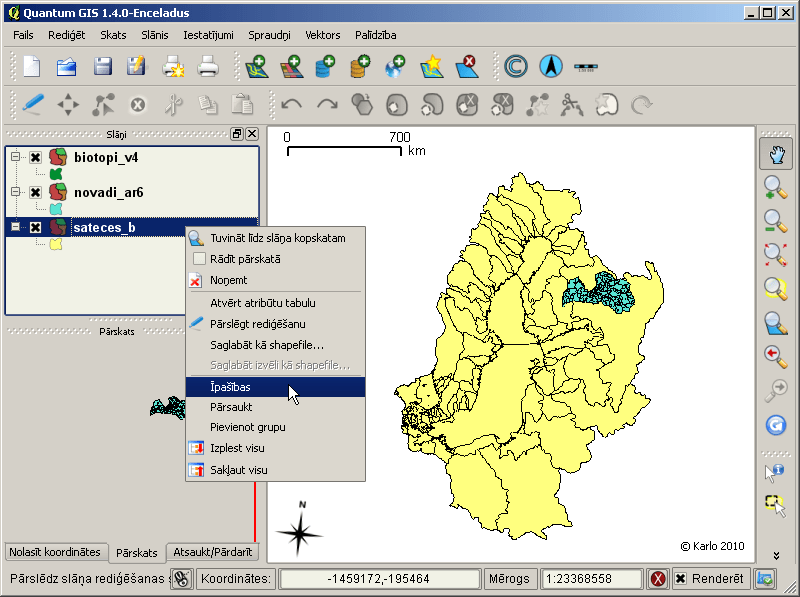
Task: Add SpatiaLite layer orange database icon
Action: (360, 66)
